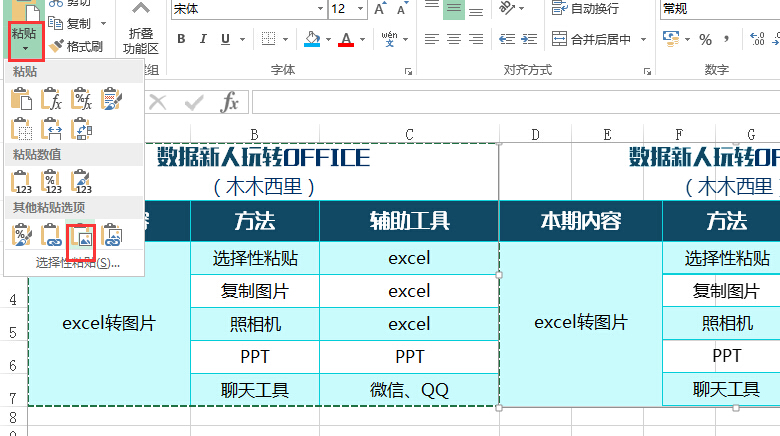Screen dimensions: 780x436
Task: Select the Transpose paste icon
Action: (81, 128)
